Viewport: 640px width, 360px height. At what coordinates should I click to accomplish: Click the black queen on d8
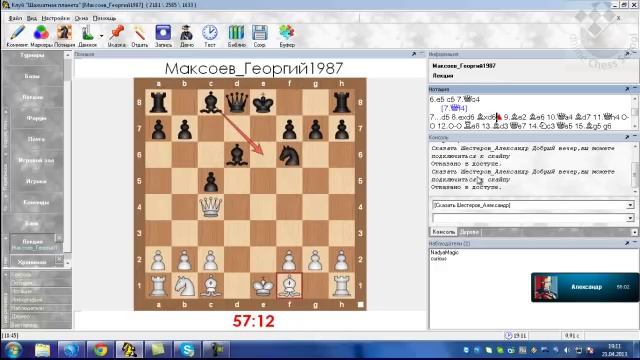tap(237, 102)
